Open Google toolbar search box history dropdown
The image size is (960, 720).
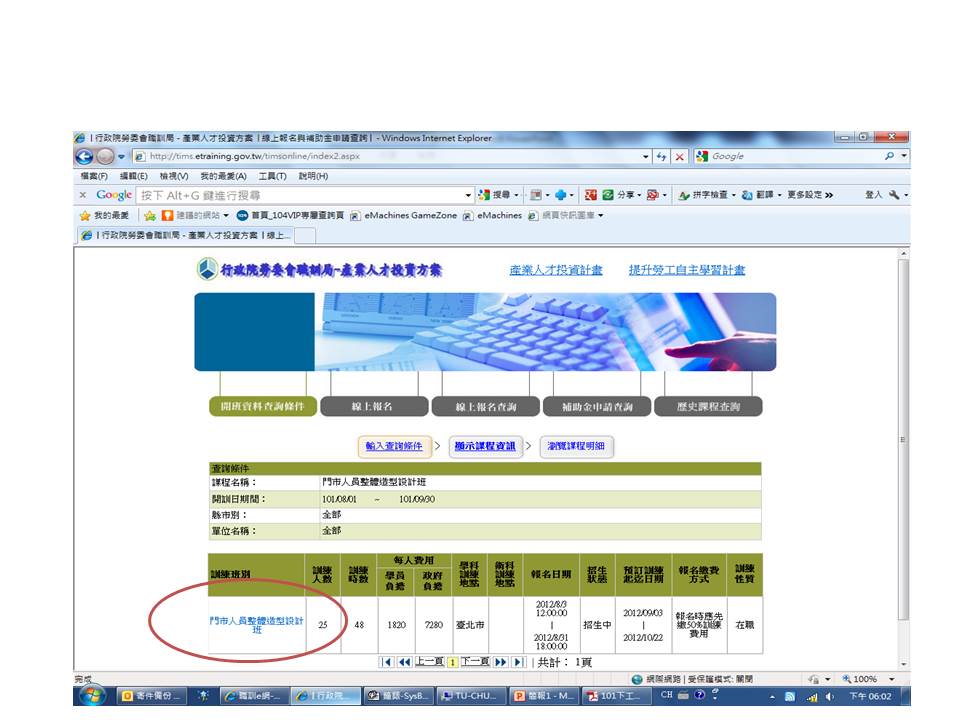[x=468, y=195]
